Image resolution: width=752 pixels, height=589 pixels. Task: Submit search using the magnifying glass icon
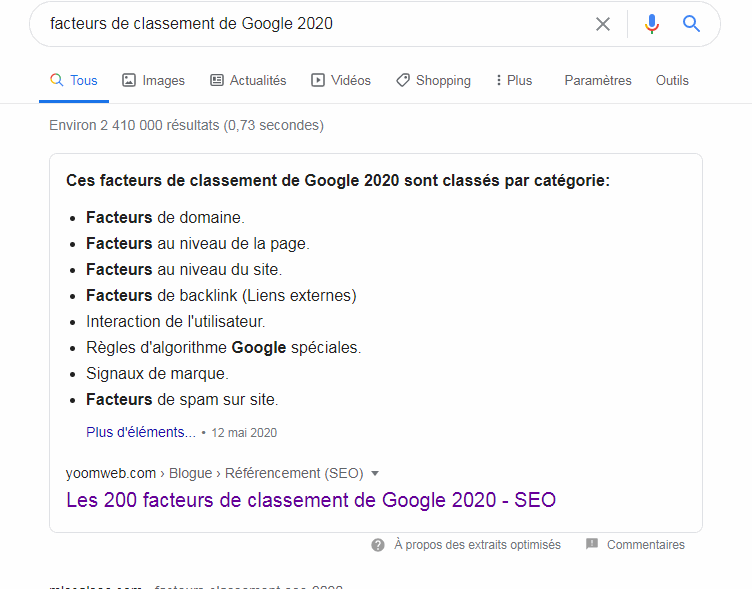tap(691, 24)
